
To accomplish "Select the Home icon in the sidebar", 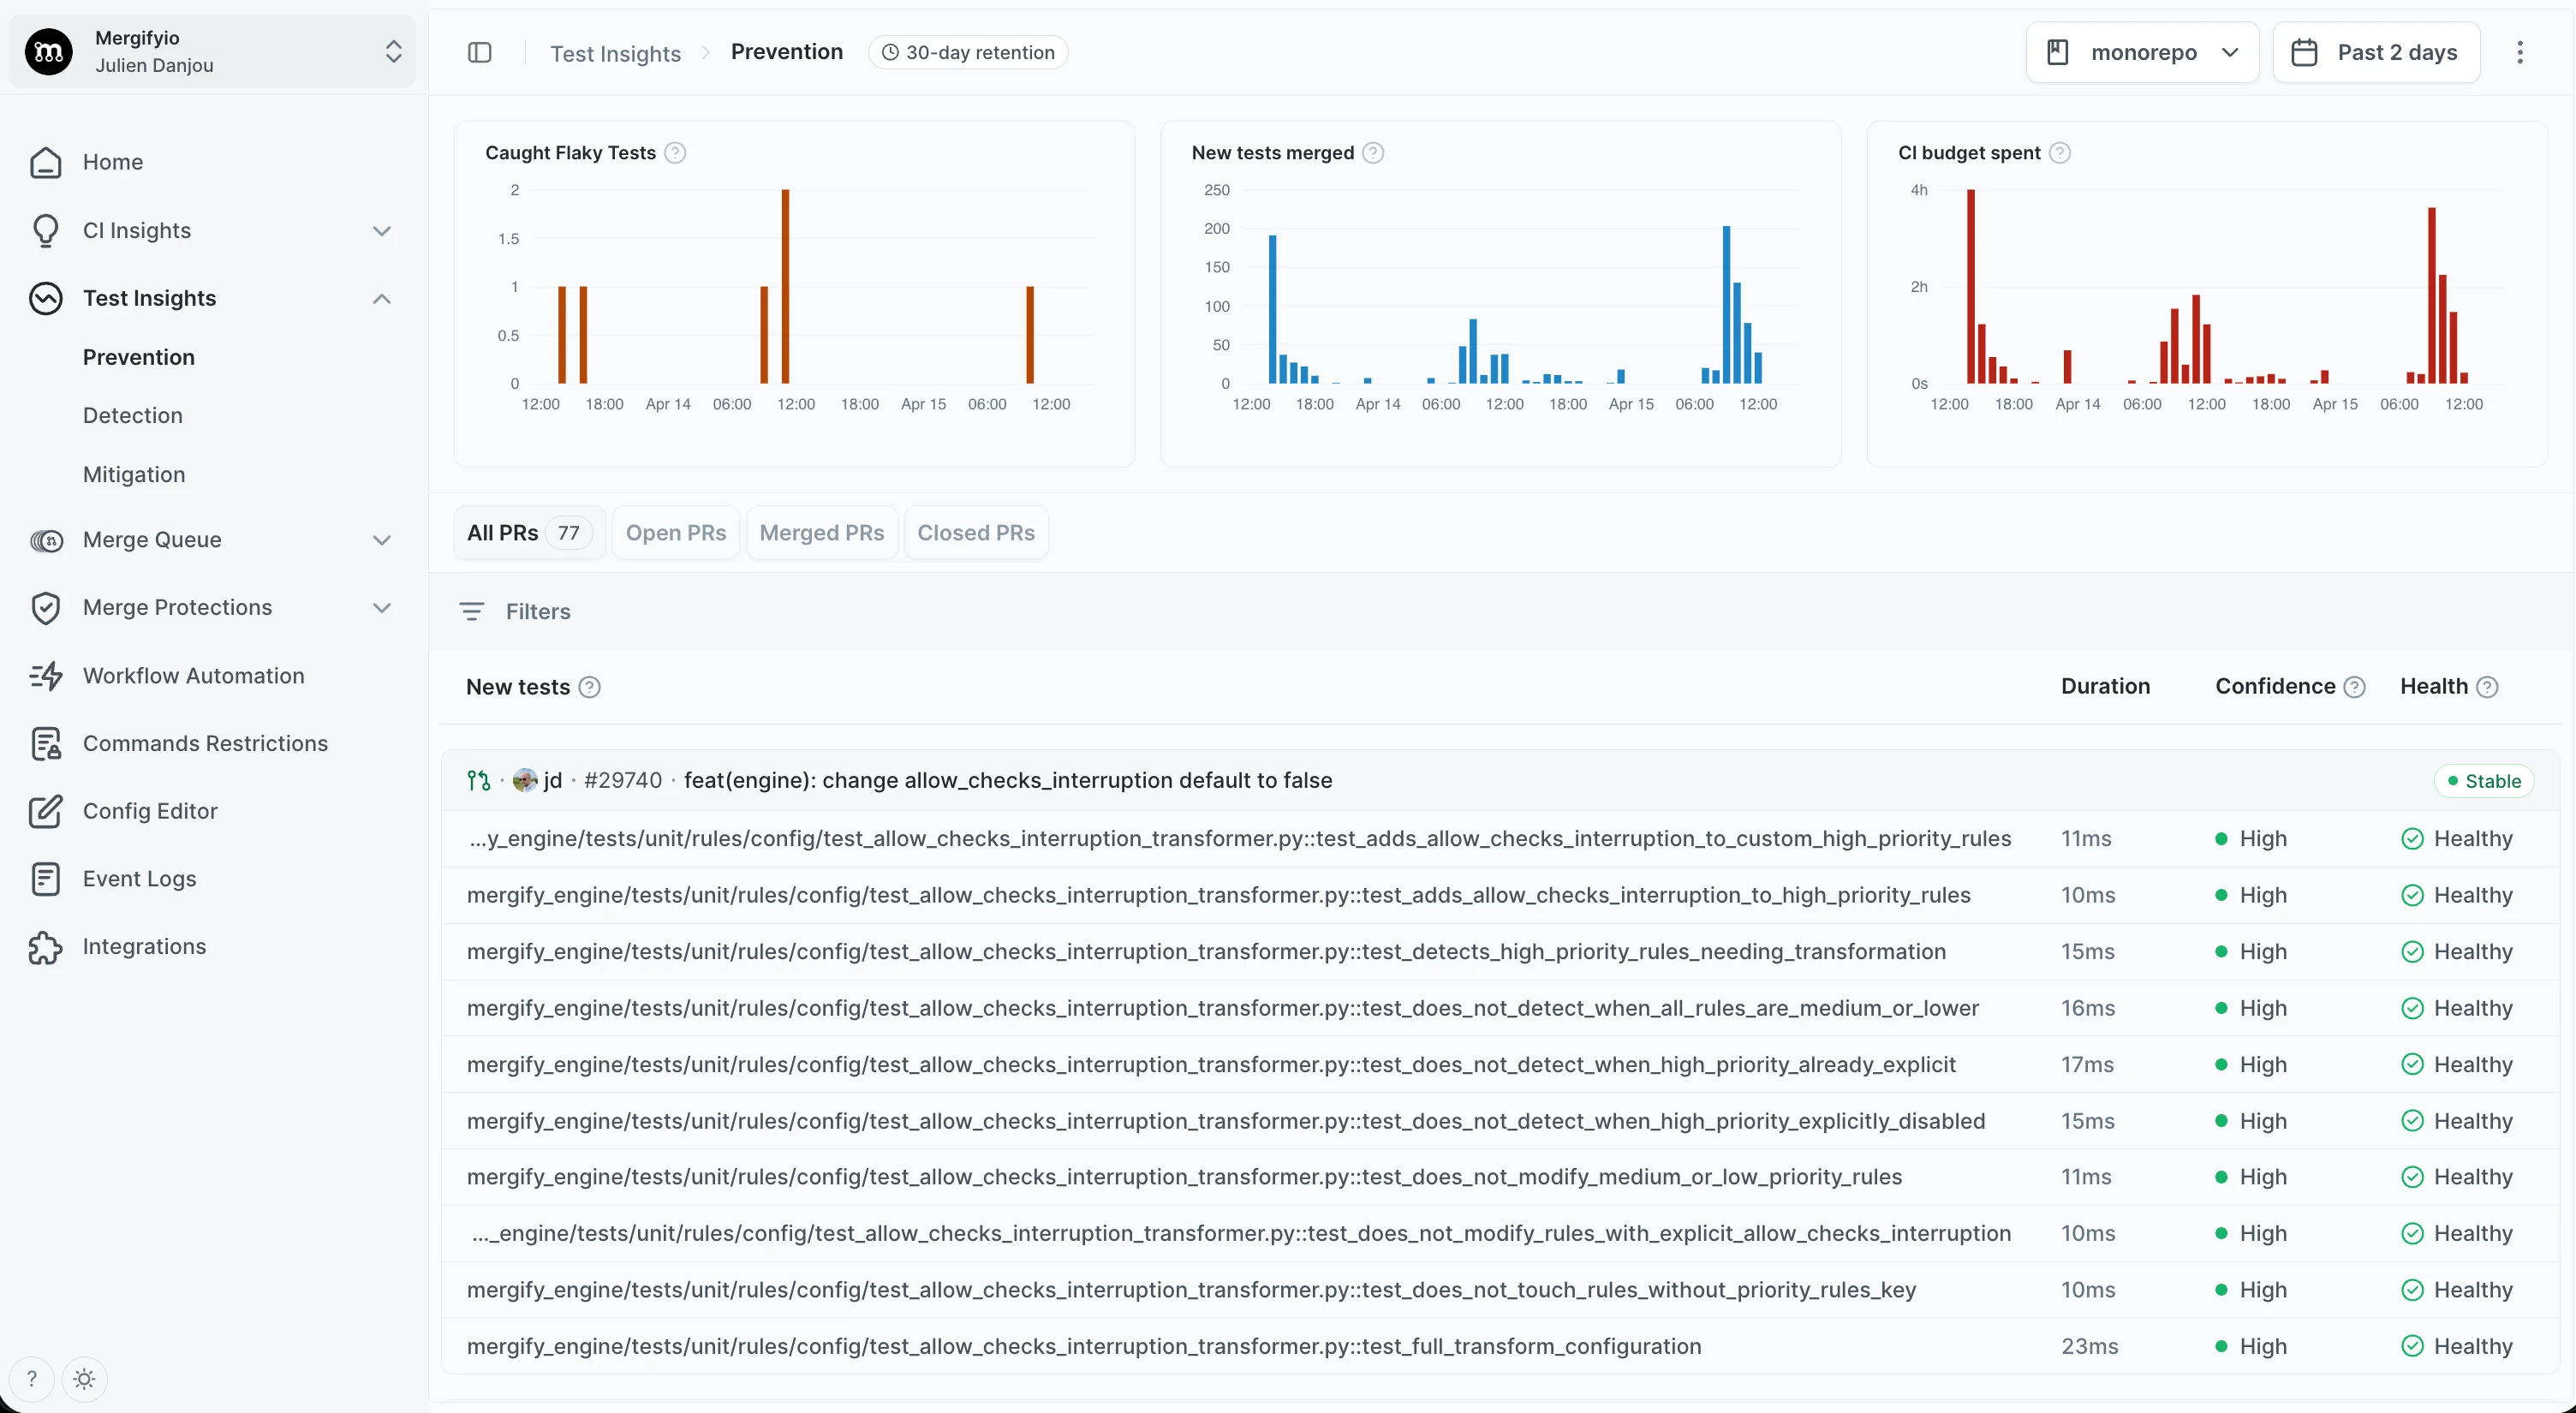I will (x=46, y=162).
